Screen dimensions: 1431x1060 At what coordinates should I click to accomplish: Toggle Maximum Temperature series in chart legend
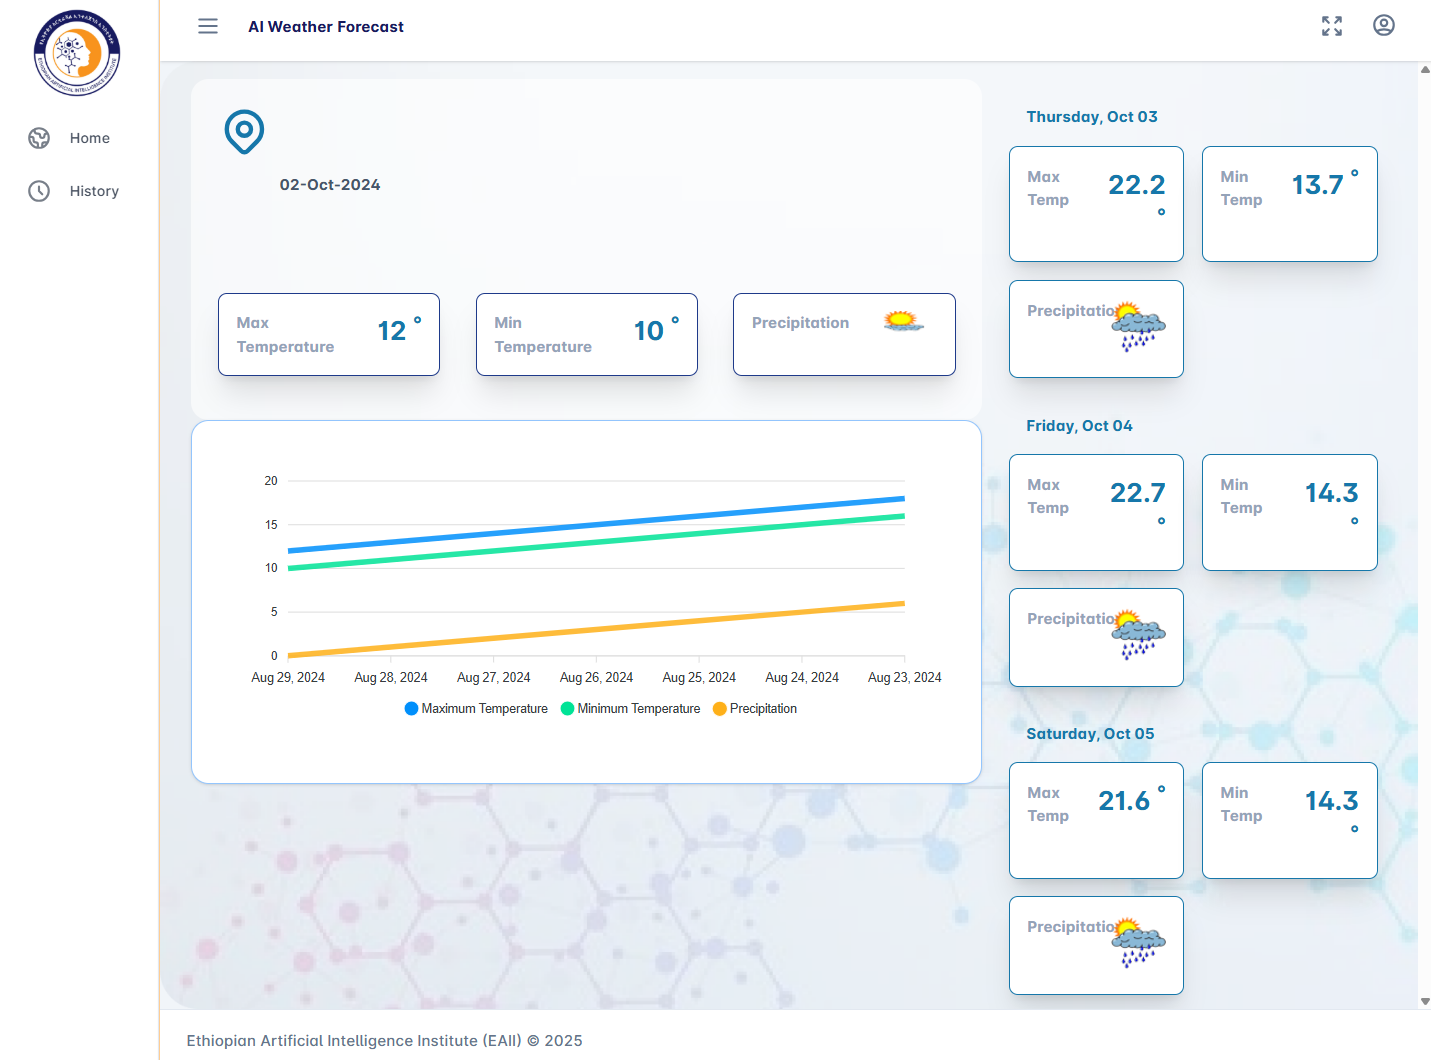pyautogui.click(x=476, y=709)
